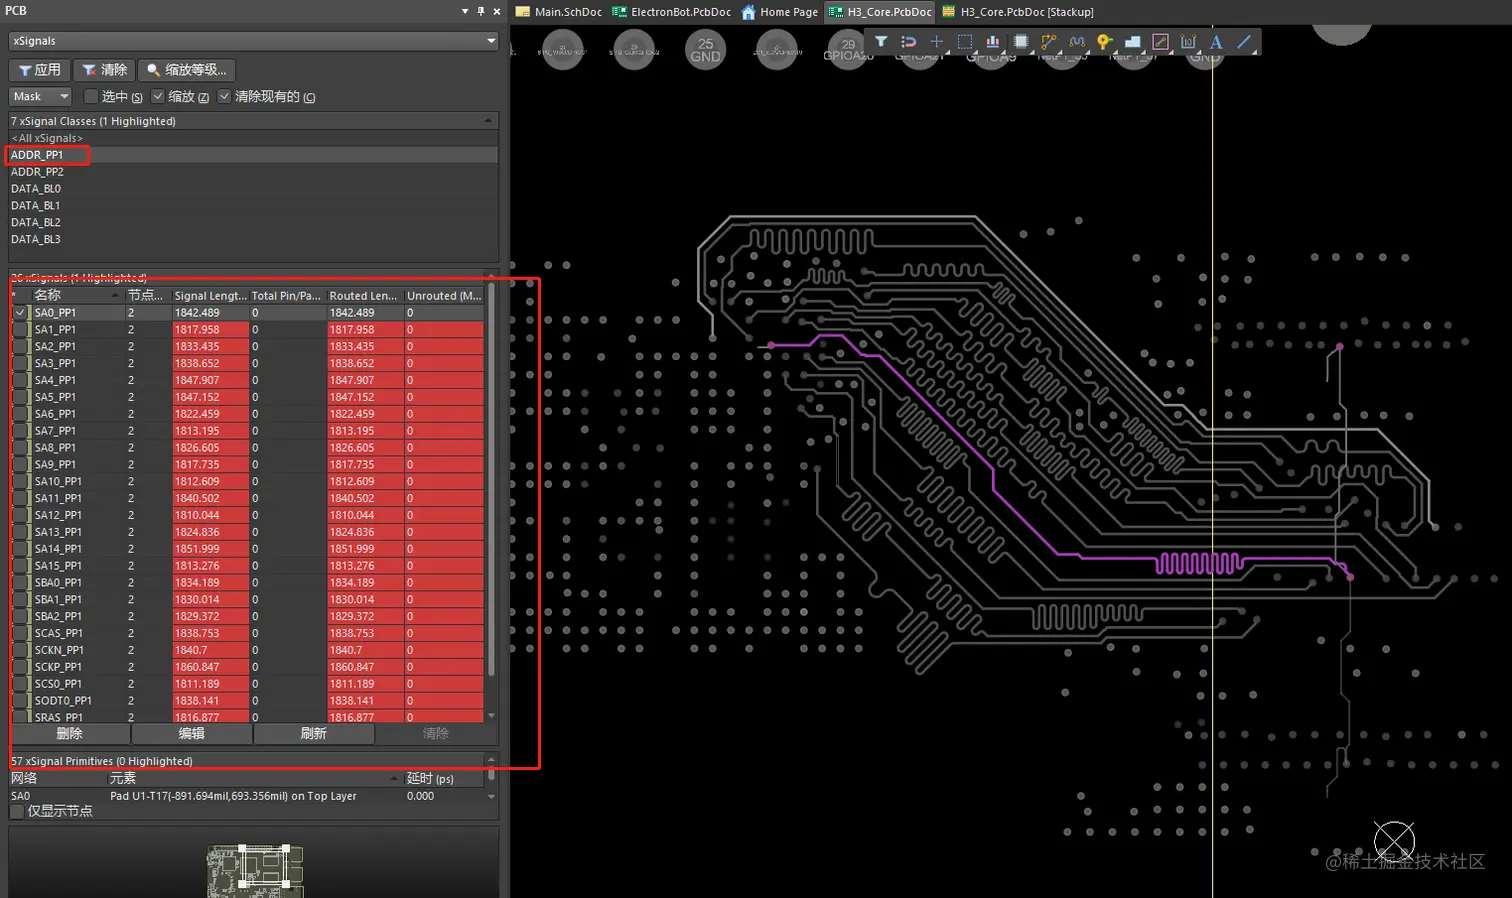Check the SCKP_PP1 row checkbox
This screenshot has height=898, width=1512.
[20, 667]
